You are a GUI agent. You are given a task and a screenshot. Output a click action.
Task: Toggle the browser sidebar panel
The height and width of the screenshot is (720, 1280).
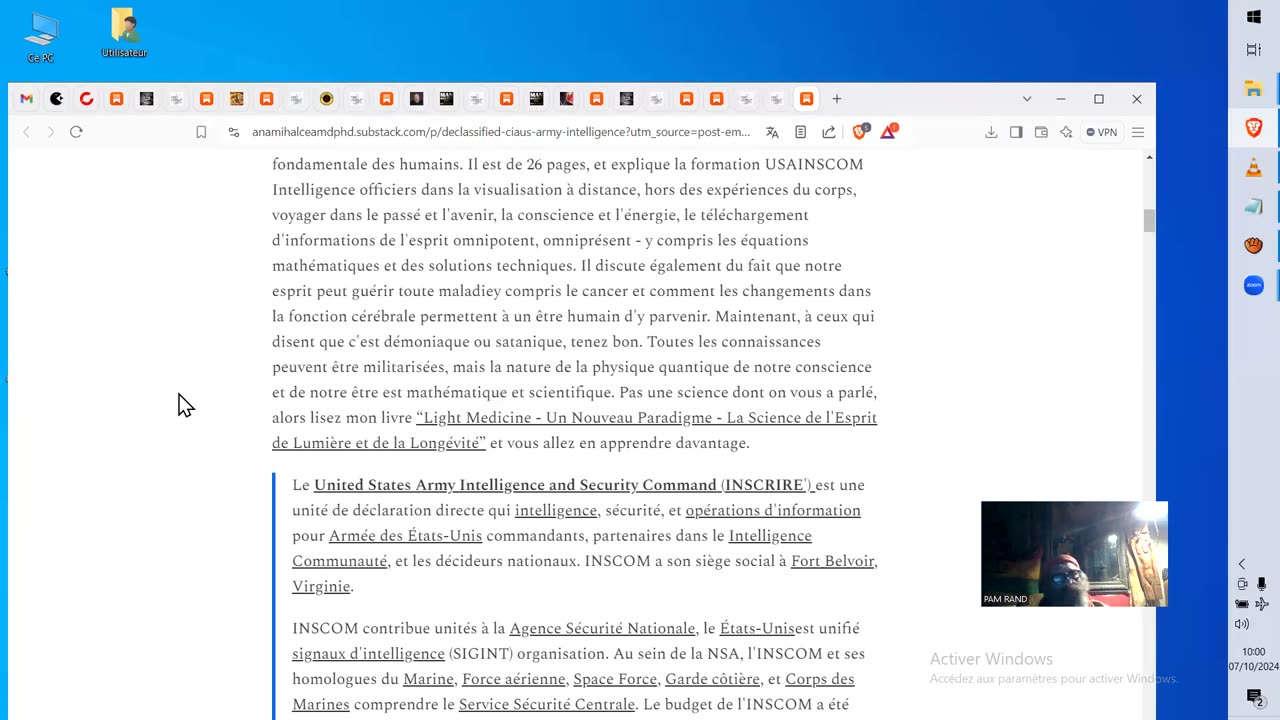click(x=1016, y=132)
